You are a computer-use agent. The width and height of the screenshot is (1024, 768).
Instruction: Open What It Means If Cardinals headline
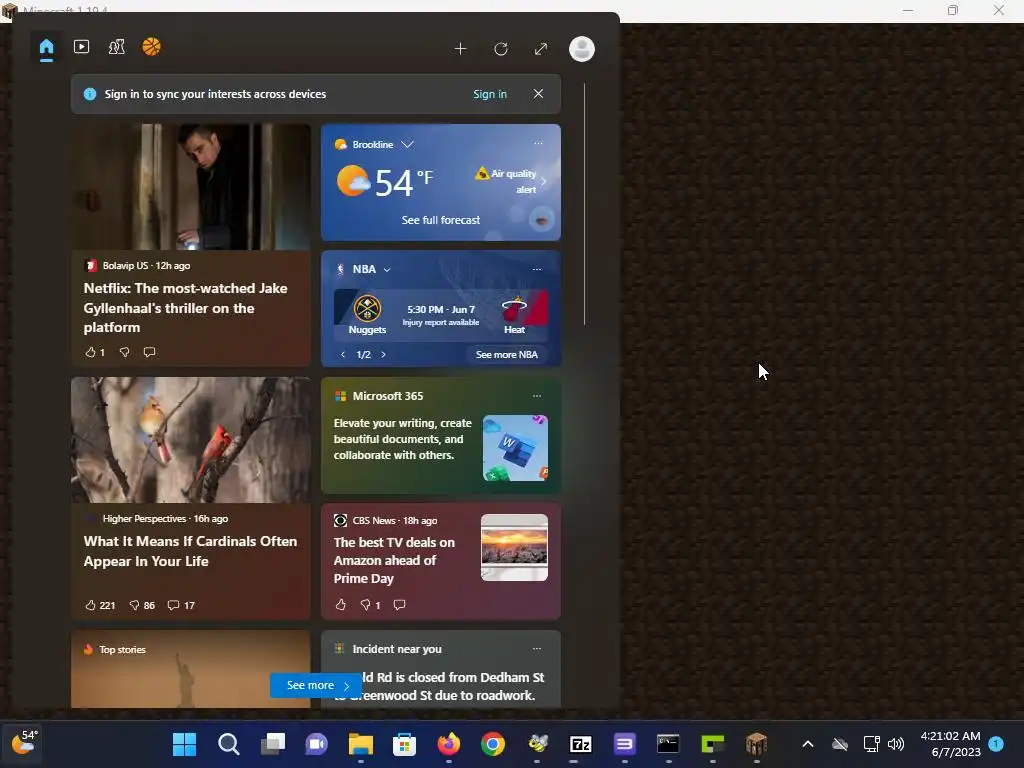(x=190, y=551)
